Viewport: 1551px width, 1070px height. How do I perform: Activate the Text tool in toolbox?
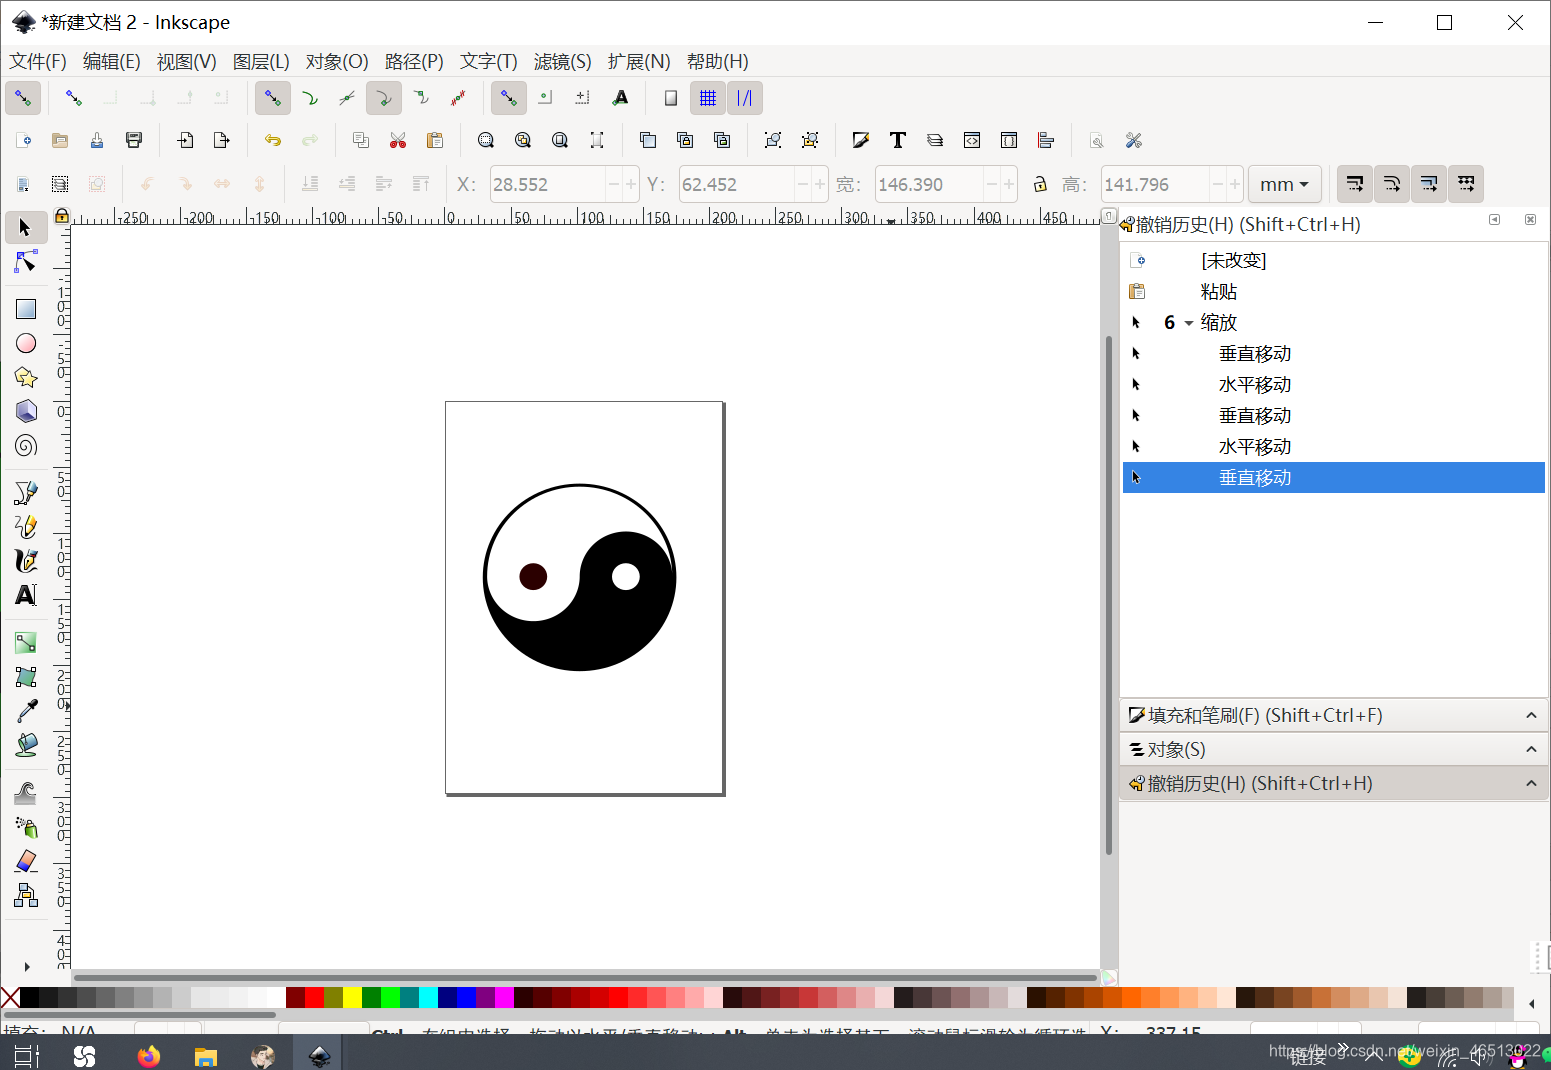pos(25,594)
